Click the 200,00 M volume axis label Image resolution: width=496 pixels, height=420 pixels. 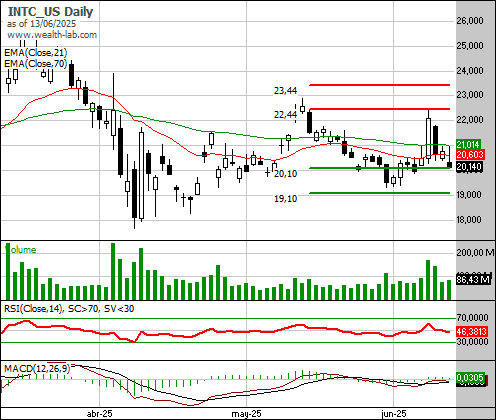click(x=475, y=253)
